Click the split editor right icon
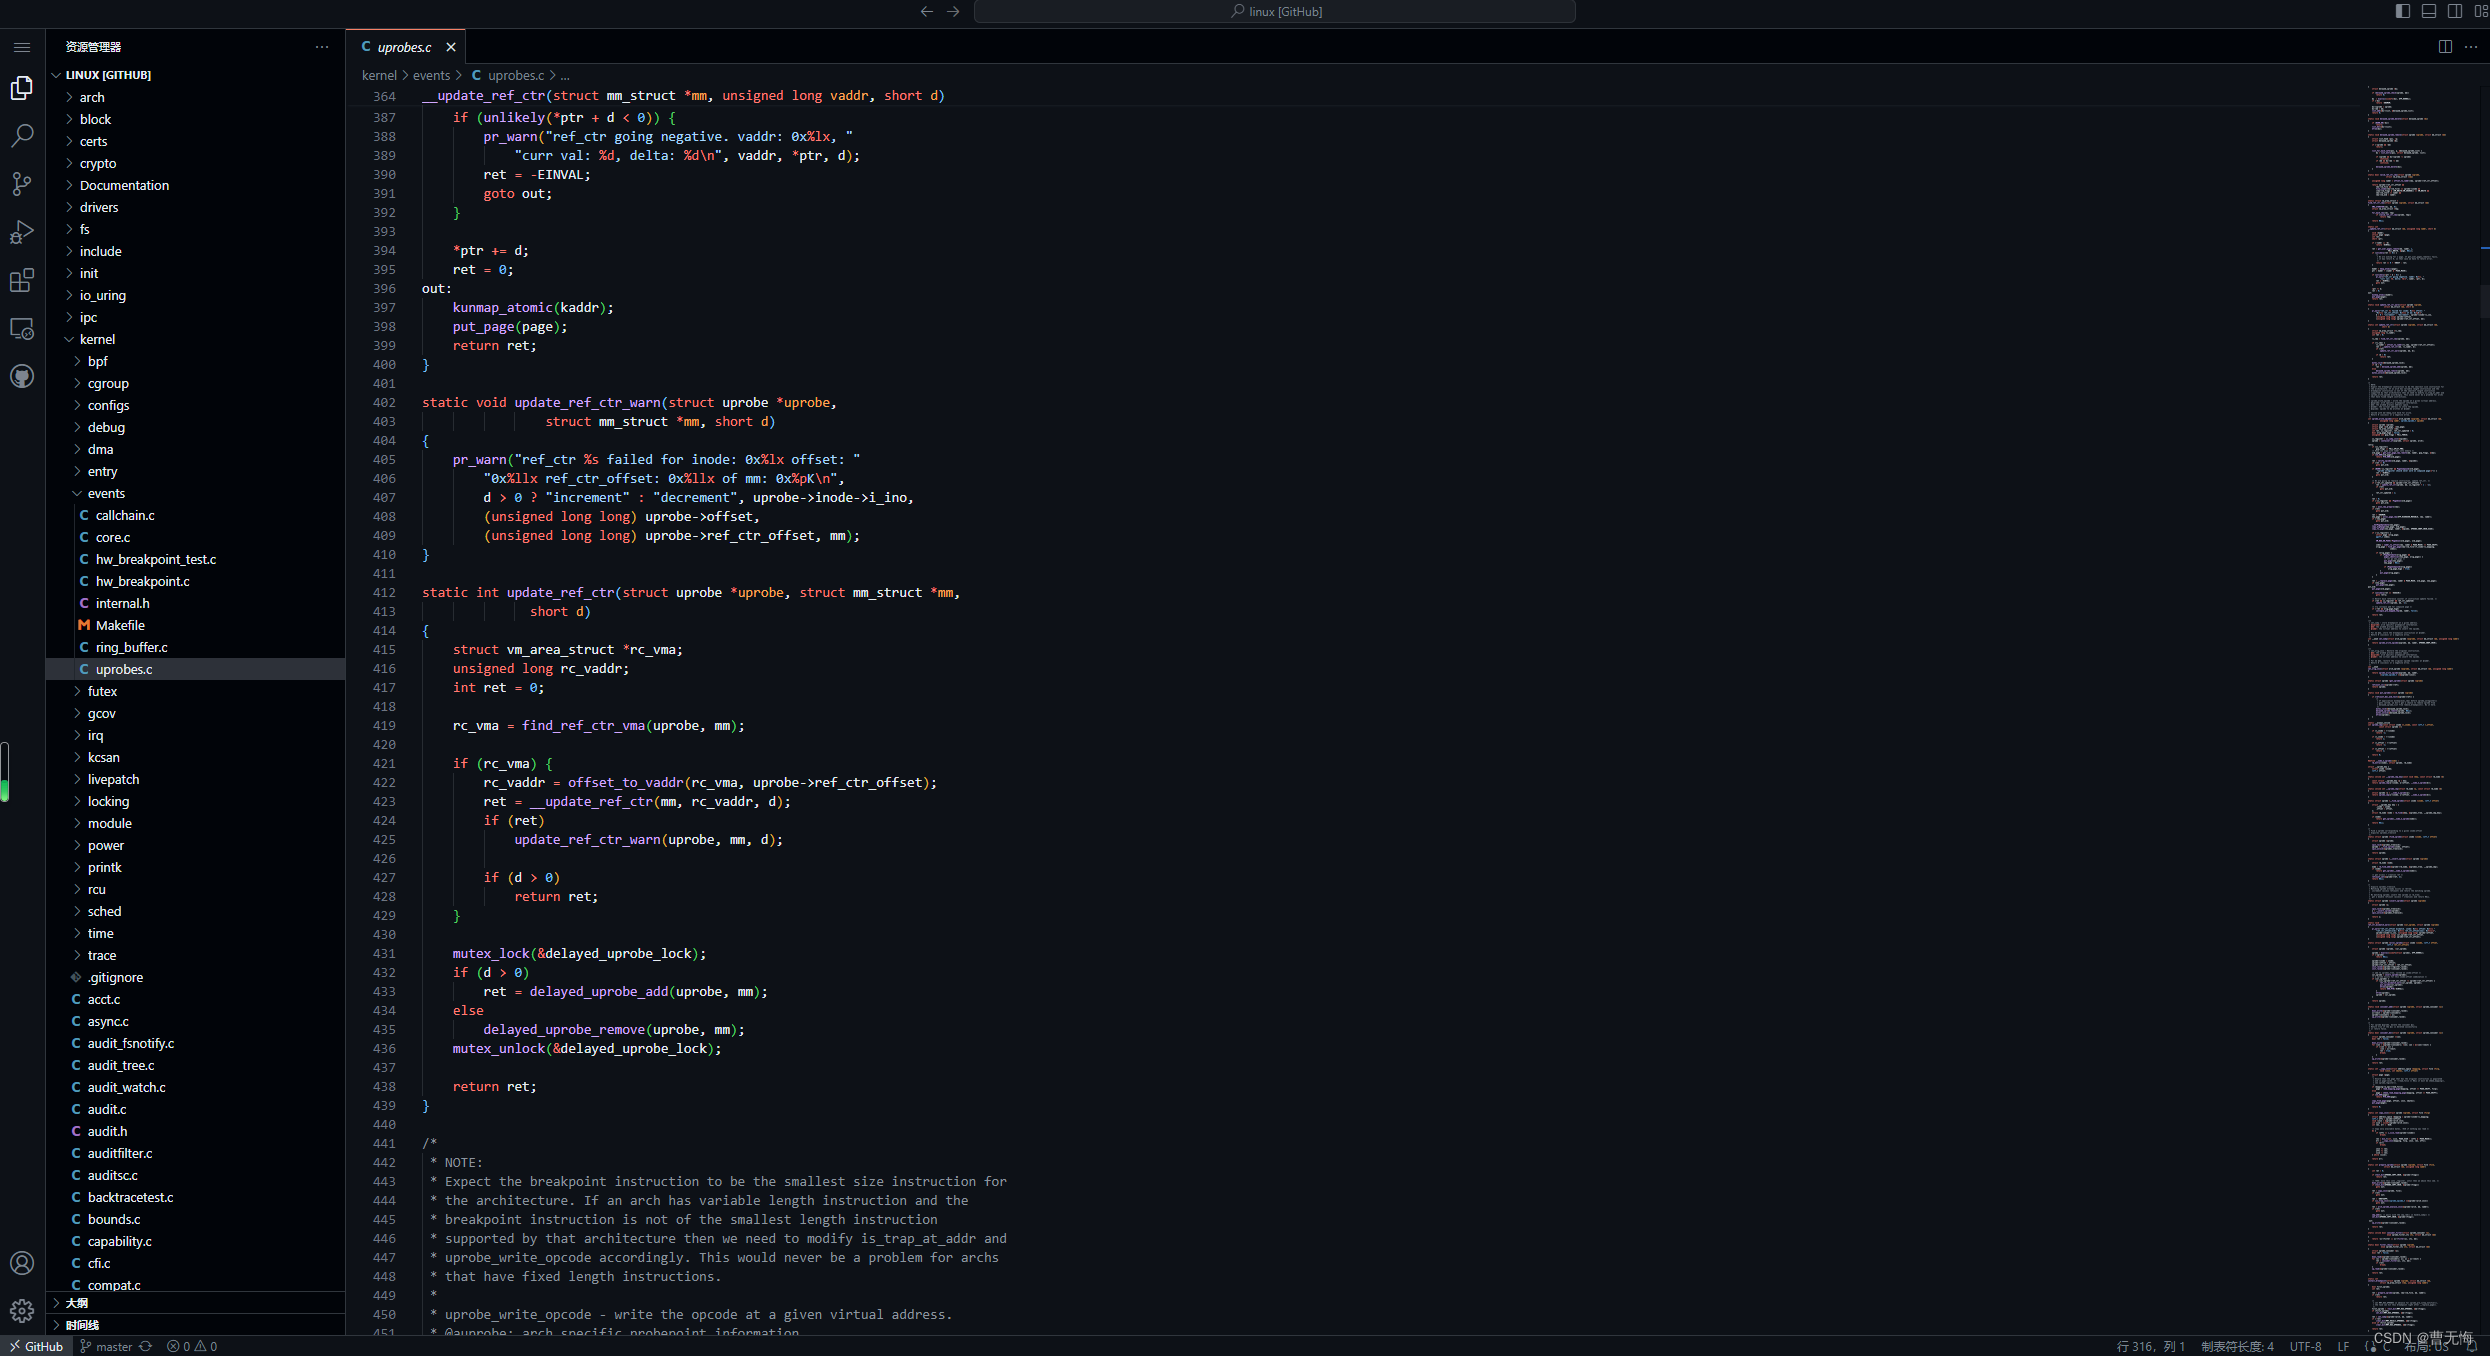This screenshot has height=1356, width=2490. (2445, 47)
